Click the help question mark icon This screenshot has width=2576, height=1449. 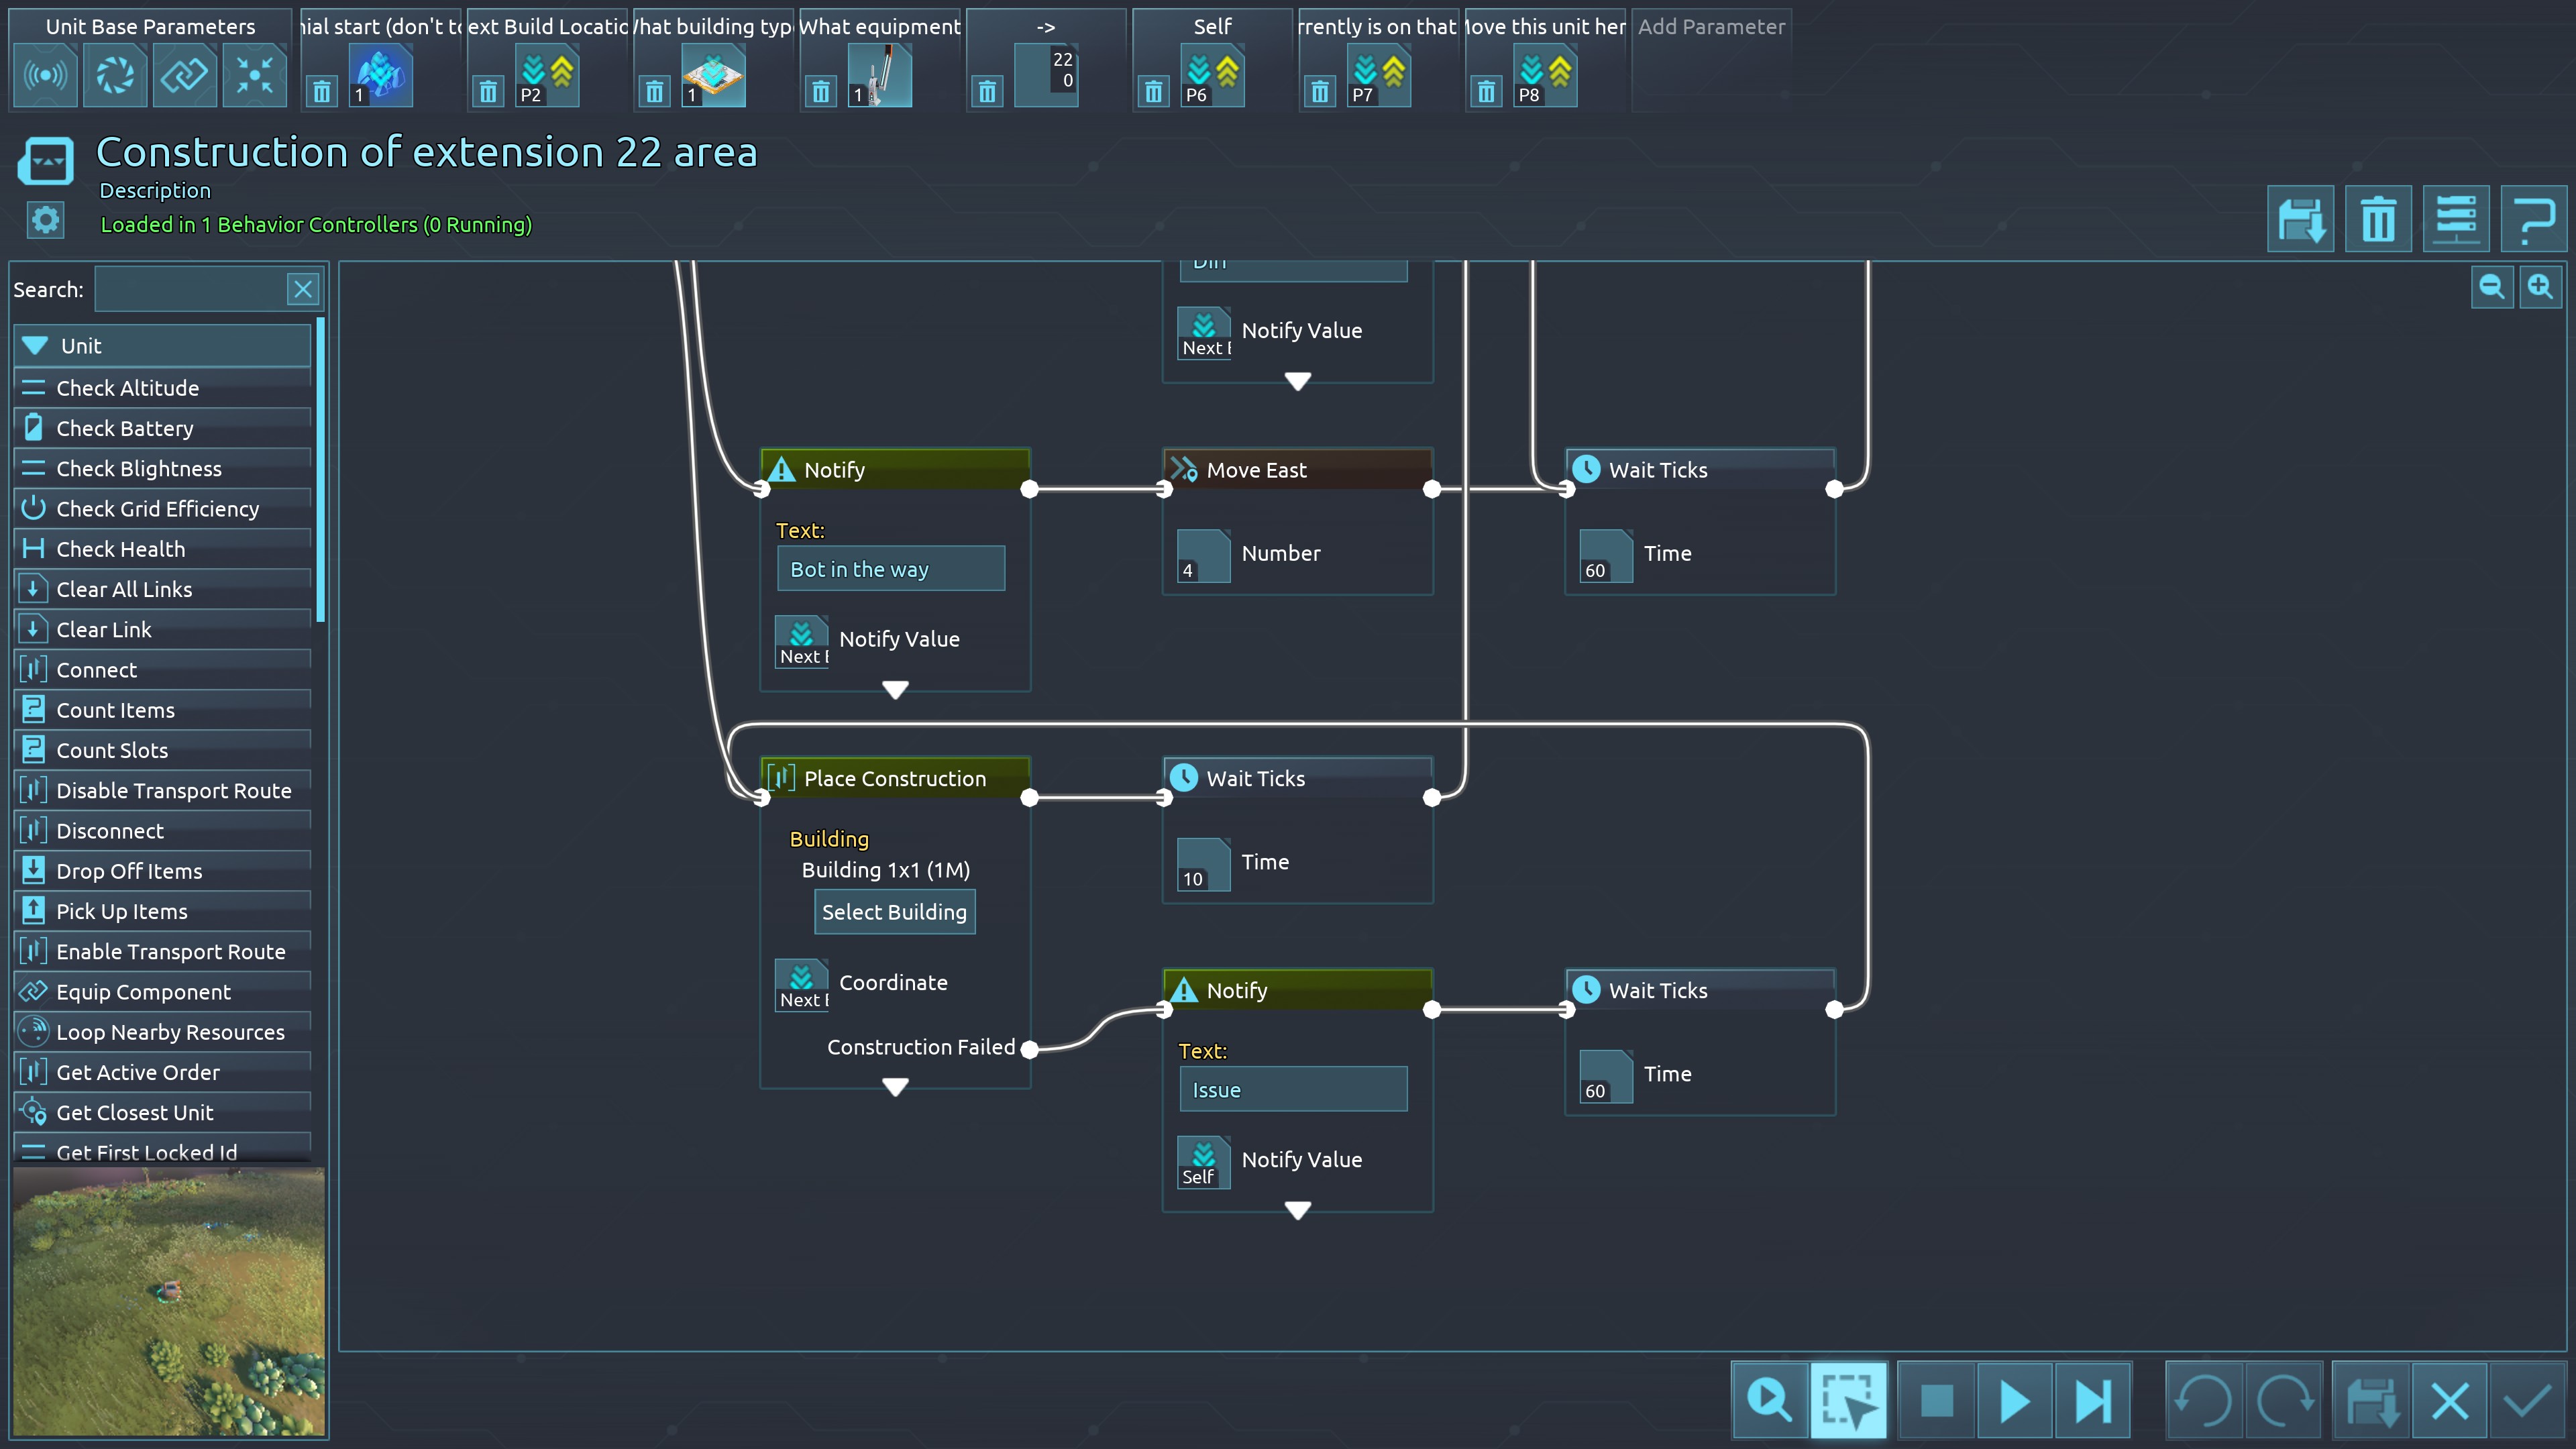(x=2533, y=219)
